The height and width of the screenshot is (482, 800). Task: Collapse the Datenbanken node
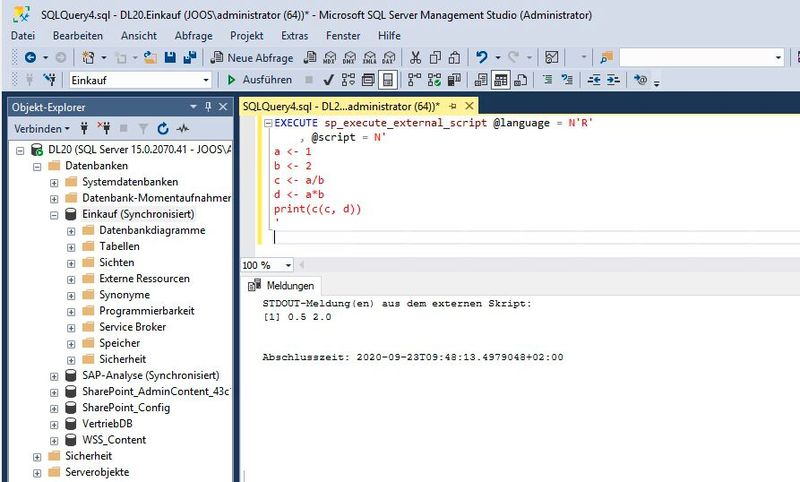coord(37,167)
